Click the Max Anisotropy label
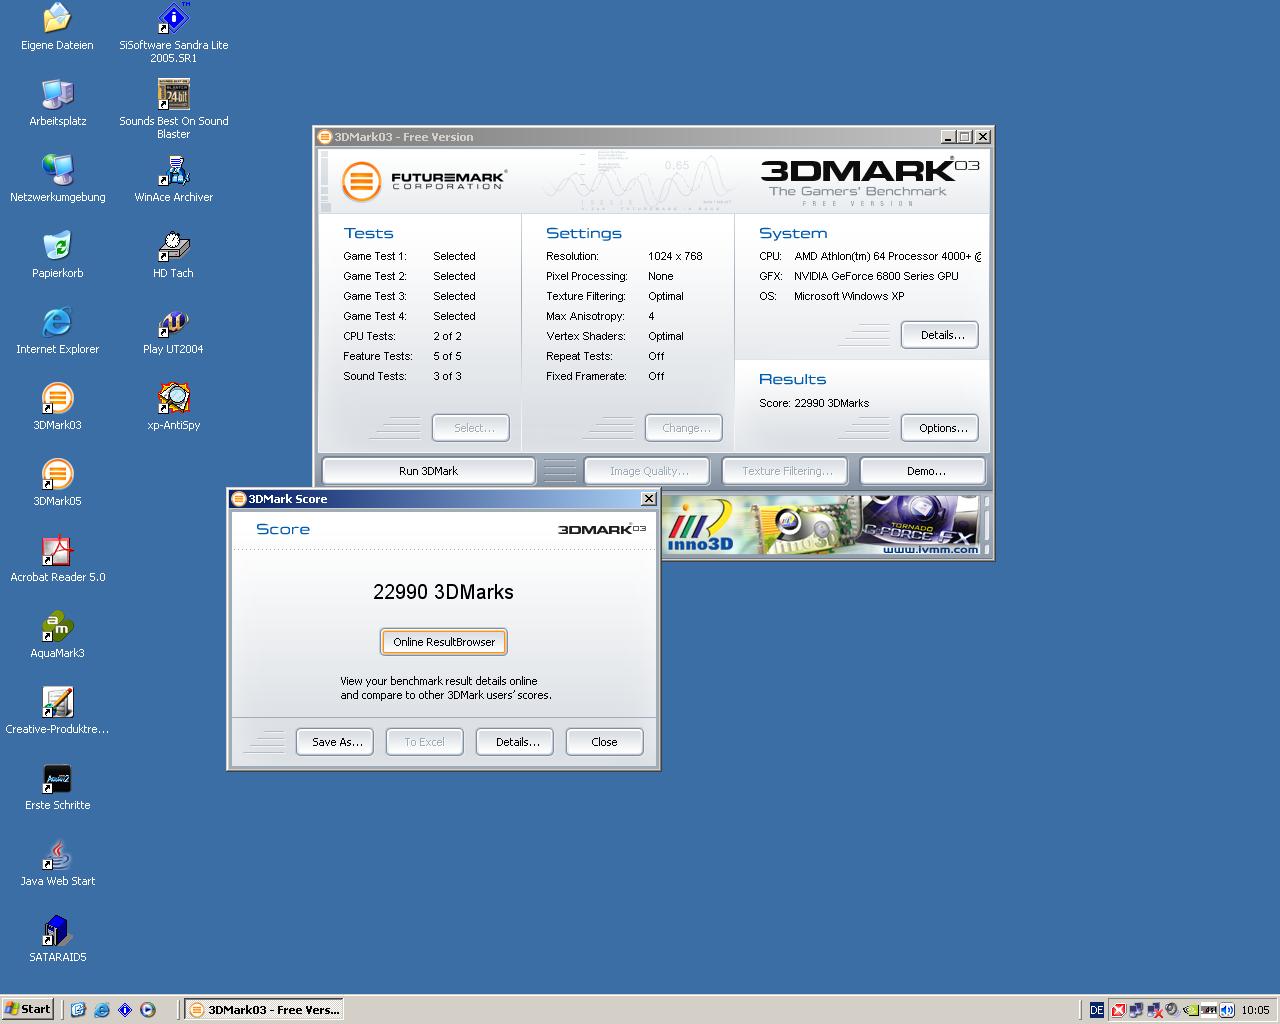 tap(585, 316)
